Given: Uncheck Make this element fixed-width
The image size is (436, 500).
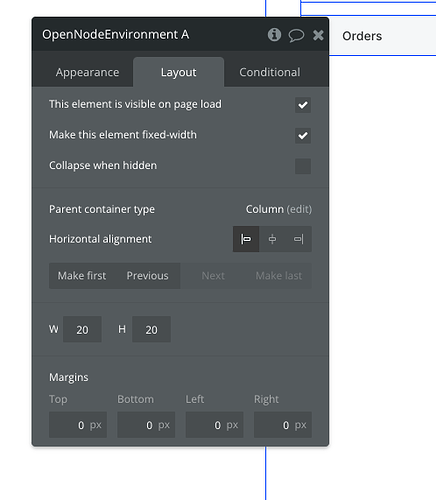Looking at the screenshot, I should click(303, 136).
